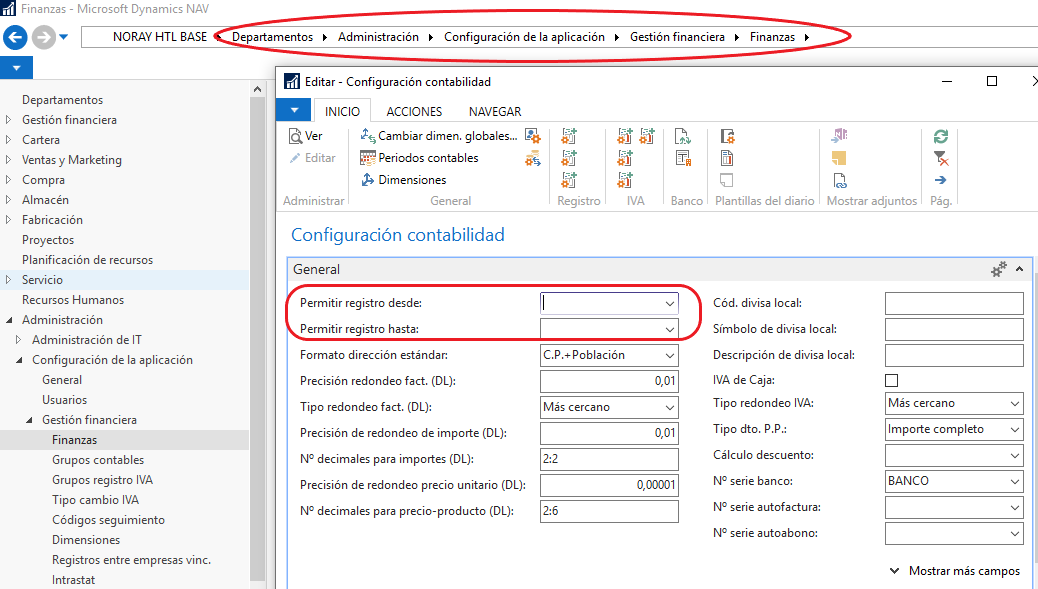The image size is (1038, 589).
Task: Open Intrastat in the navigation tree
Action: [x=73, y=580]
